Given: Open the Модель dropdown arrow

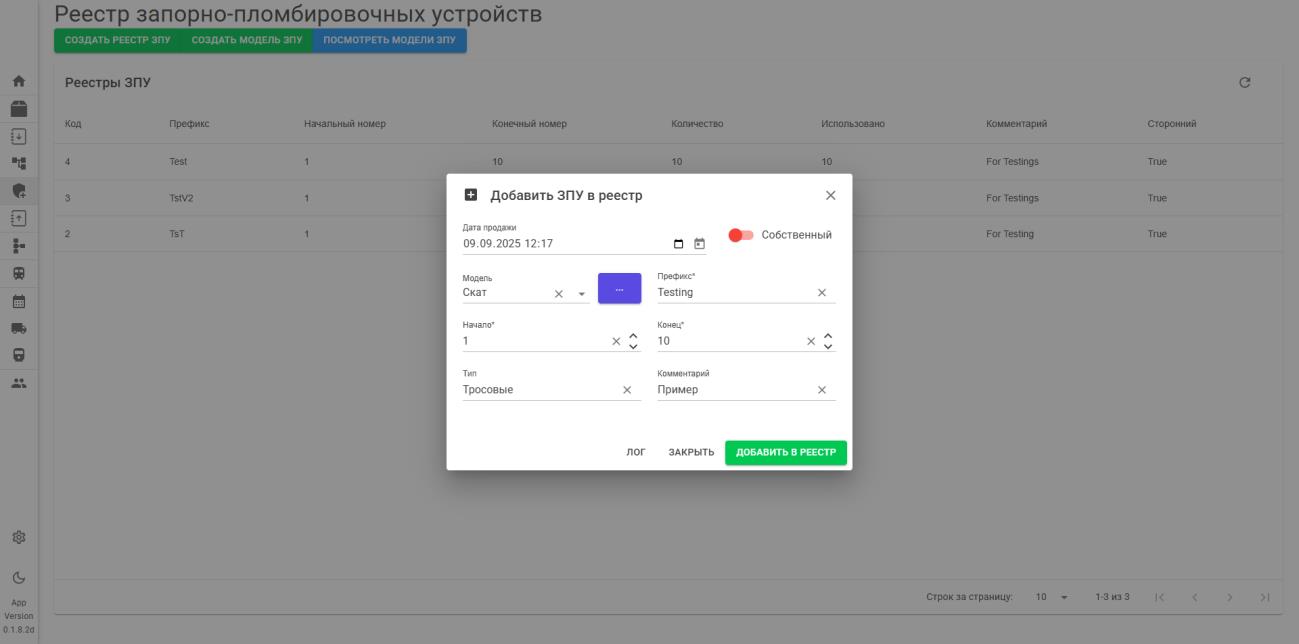Looking at the screenshot, I should (581, 292).
